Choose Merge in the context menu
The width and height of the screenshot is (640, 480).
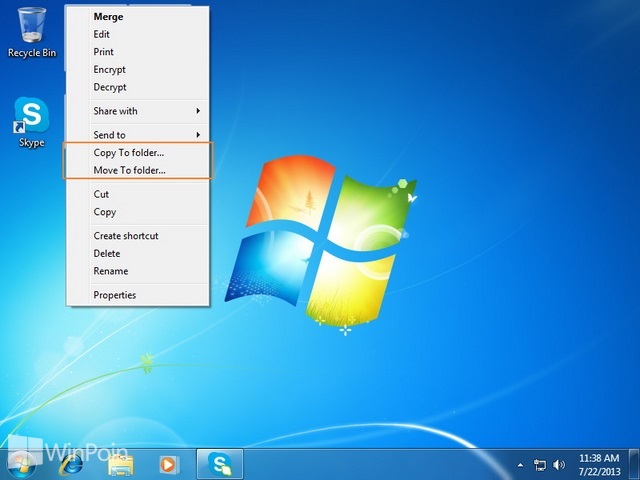tap(138, 17)
